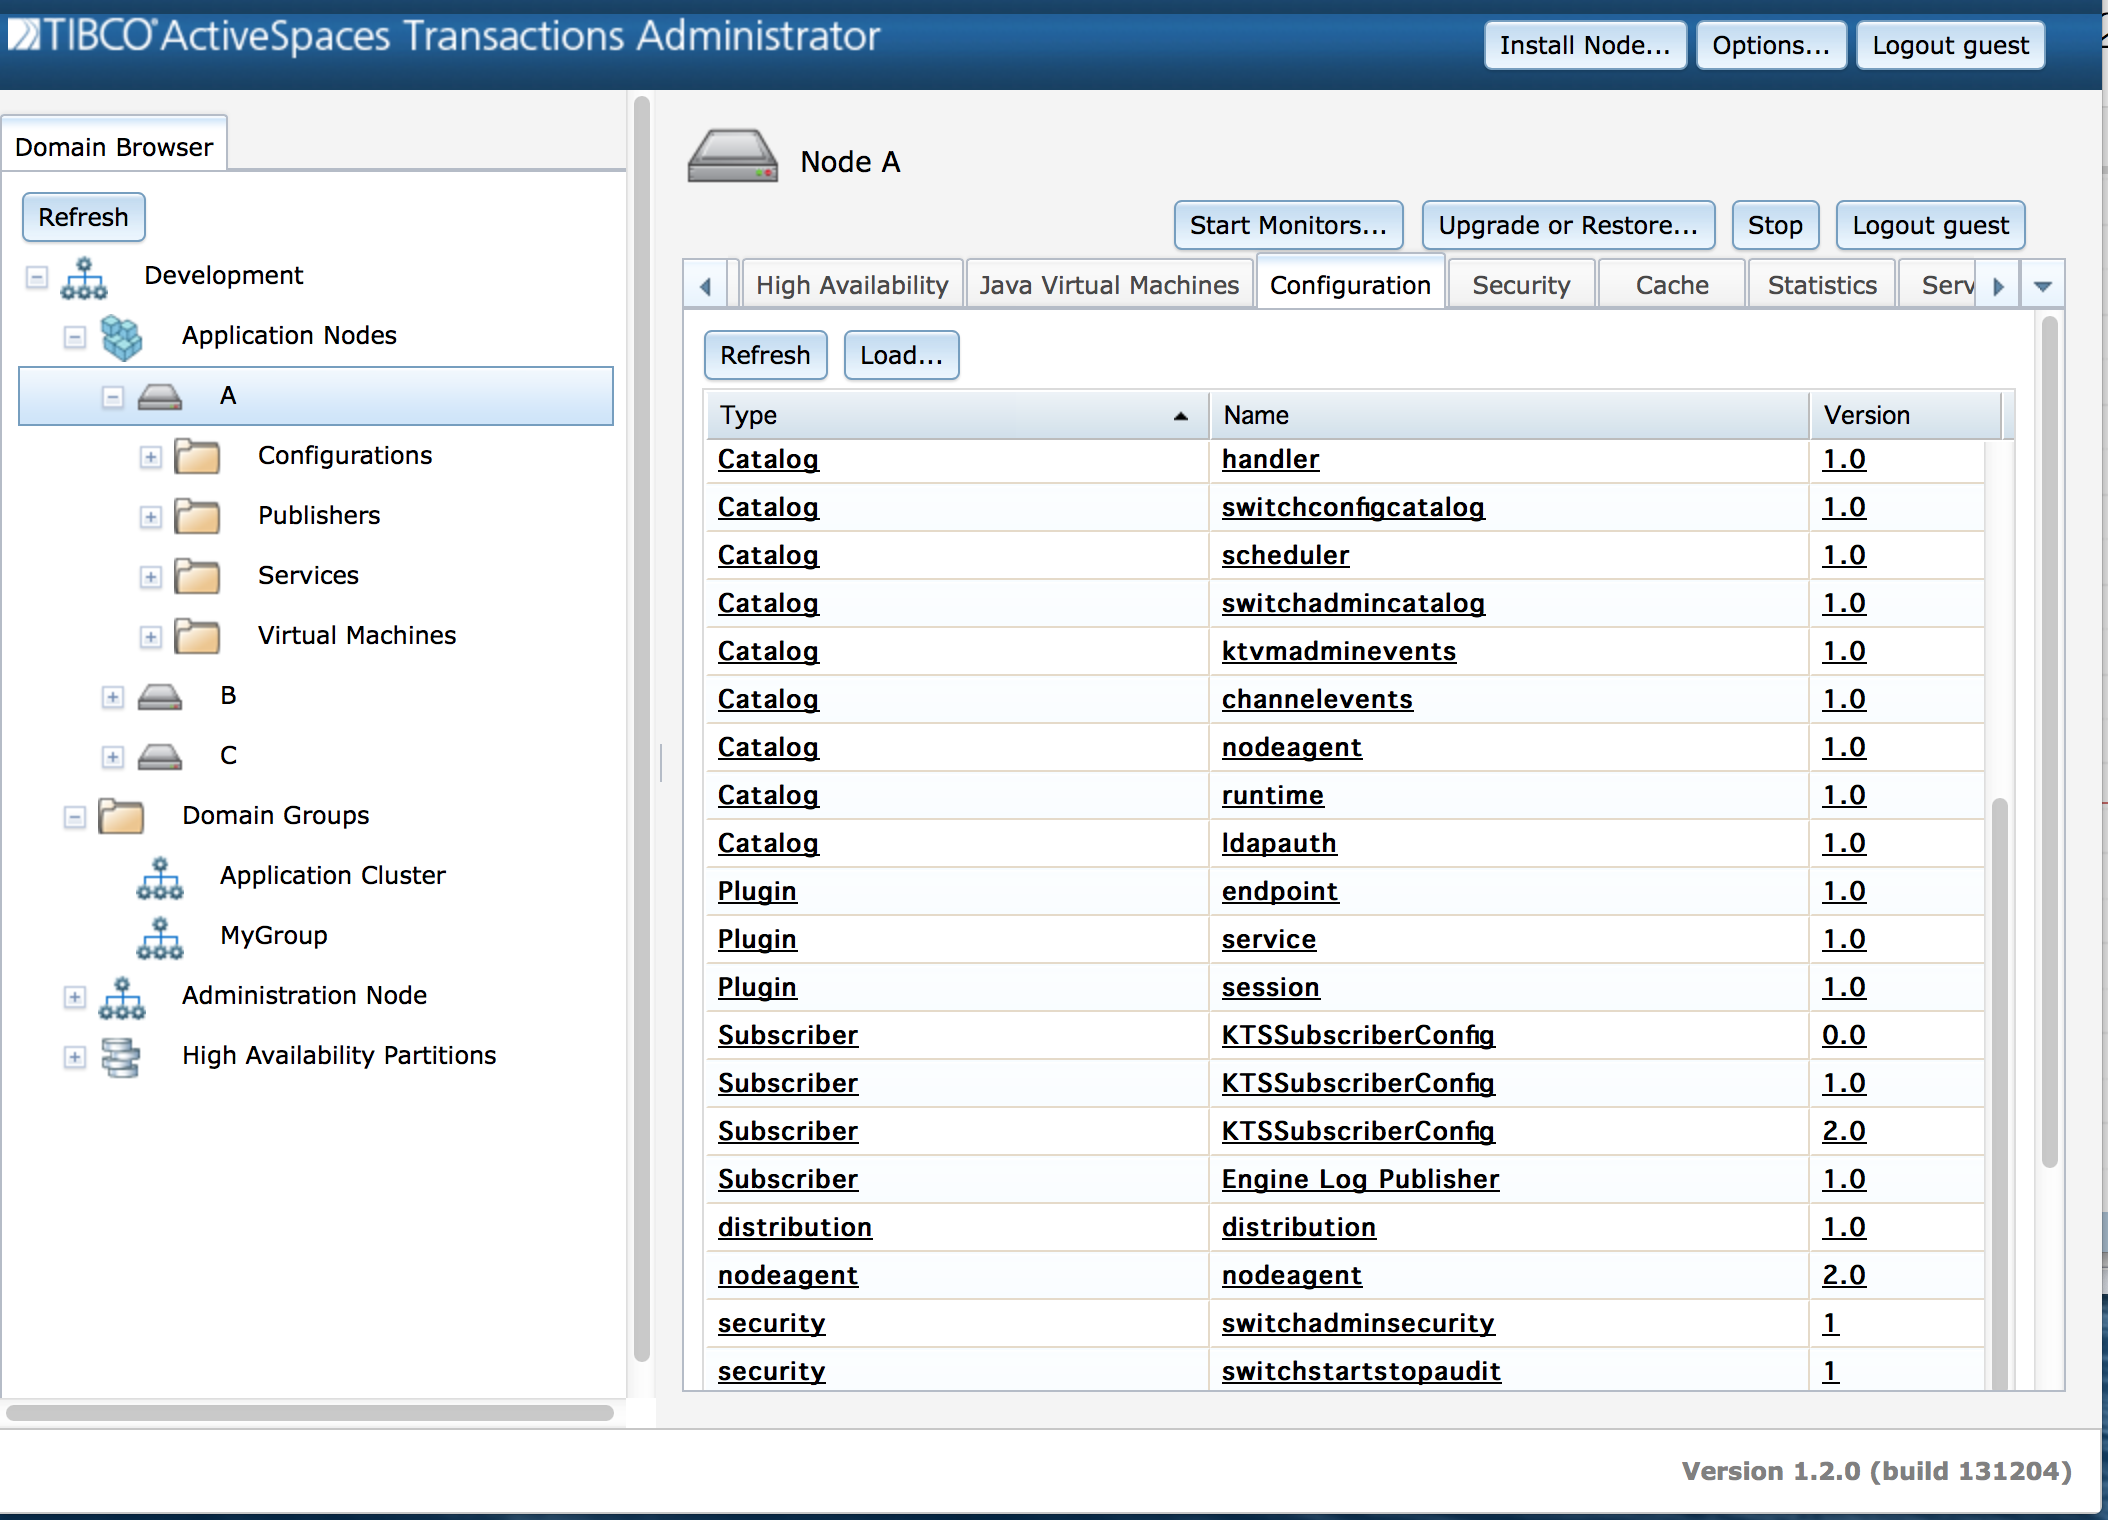
Task: Click the Application Cluster group icon
Action: 160,878
